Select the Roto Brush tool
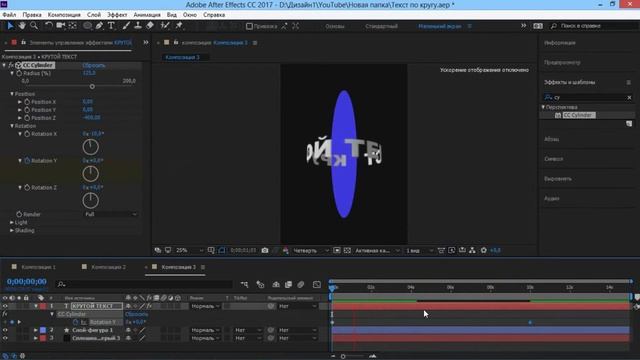Viewport: 640px width, 360px height. pyautogui.click(x=165, y=26)
